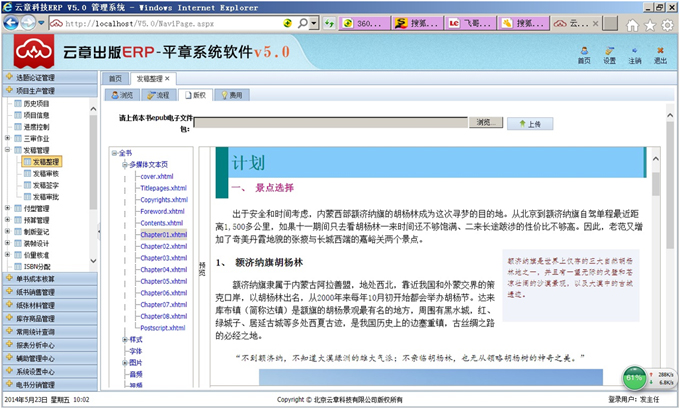Image resolution: width=680 pixels, height=409 pixels.
Task: Click the epub file path input field
Action: pyautogui.click(x=330, y=122)
